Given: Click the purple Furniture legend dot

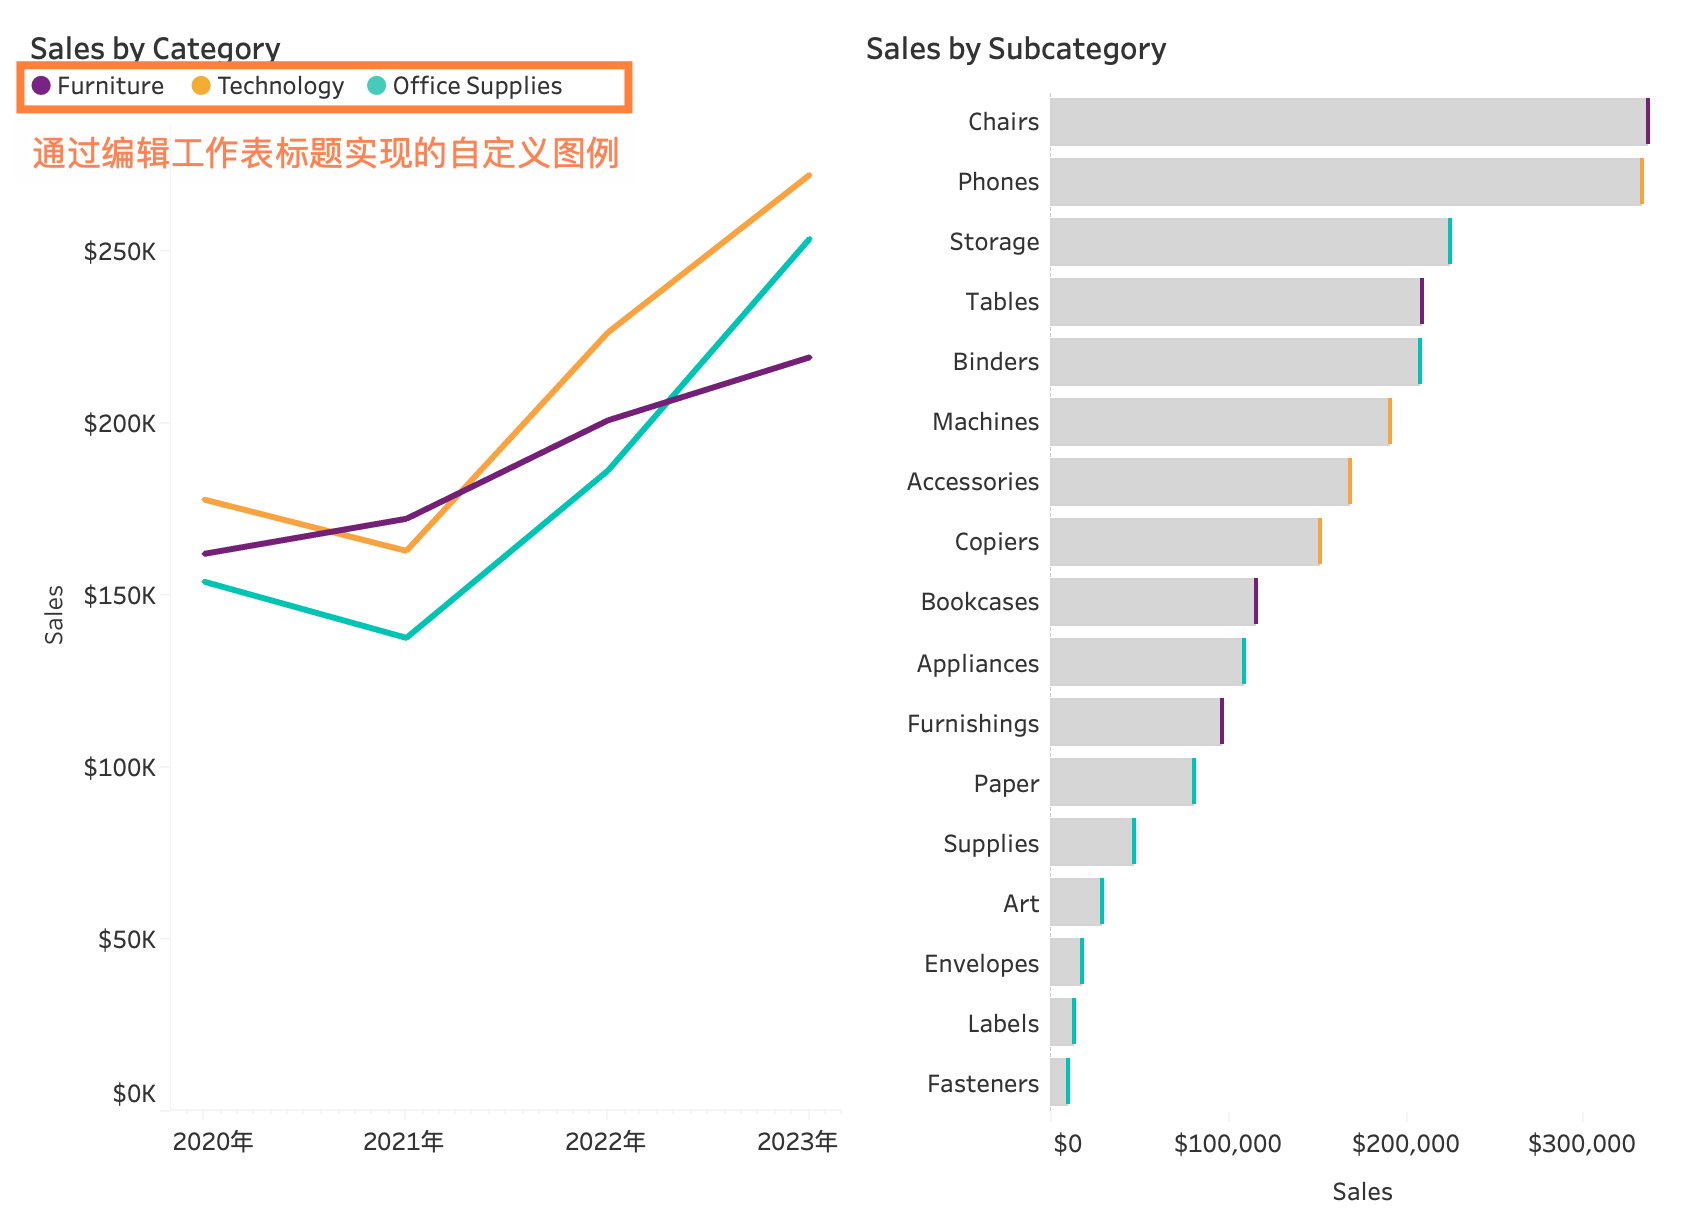Looking at the screenshot, I should click(41, 86).
